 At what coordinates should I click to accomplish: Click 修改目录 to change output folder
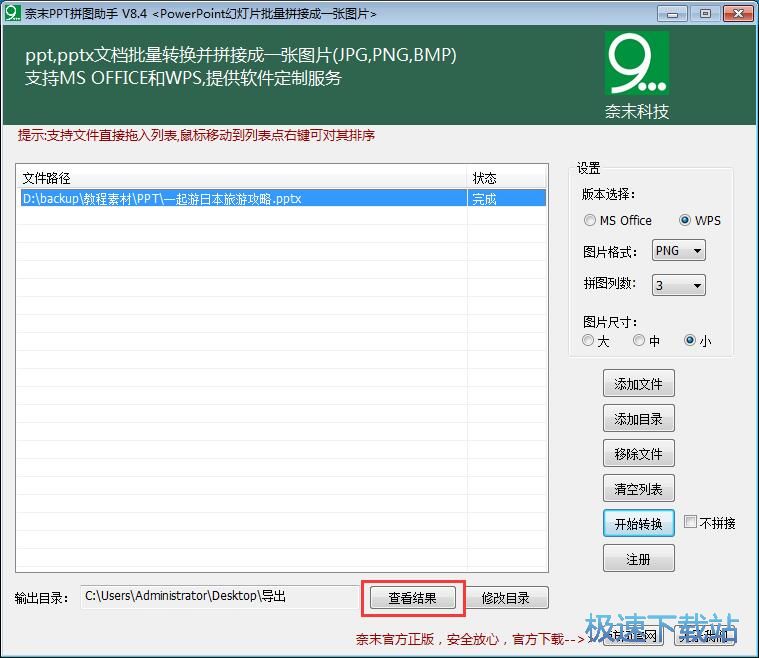click(x=506, y=598)
